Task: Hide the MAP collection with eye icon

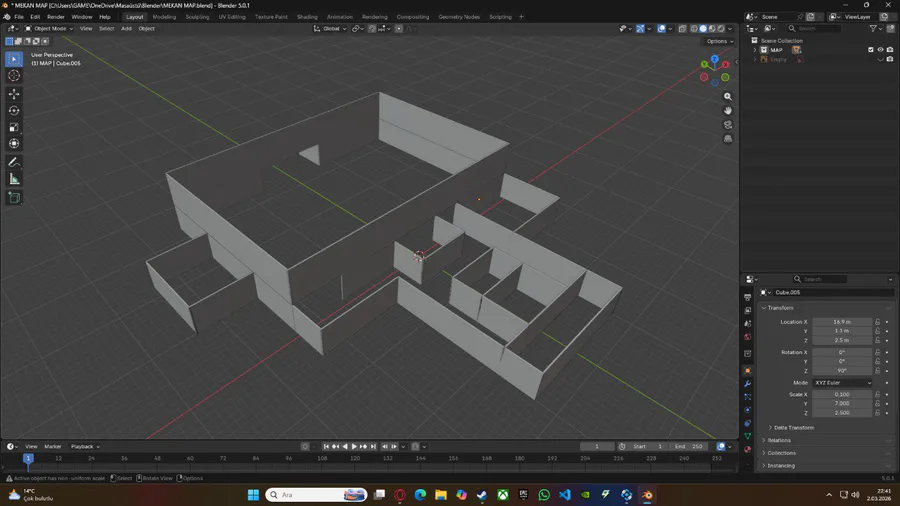Action: [880, 50]
